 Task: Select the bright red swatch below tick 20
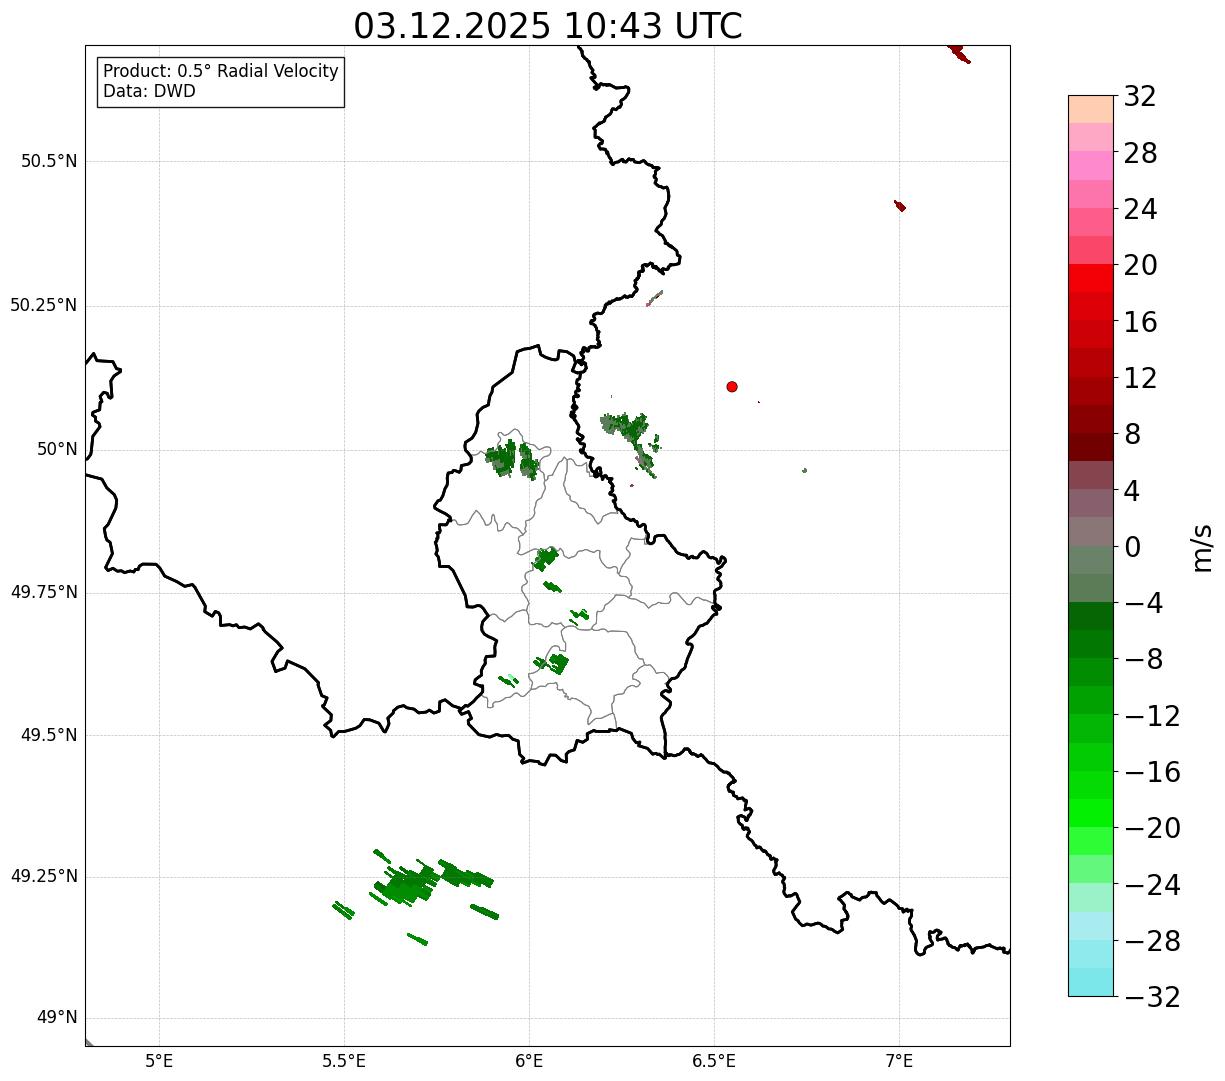click(1091, 278)
